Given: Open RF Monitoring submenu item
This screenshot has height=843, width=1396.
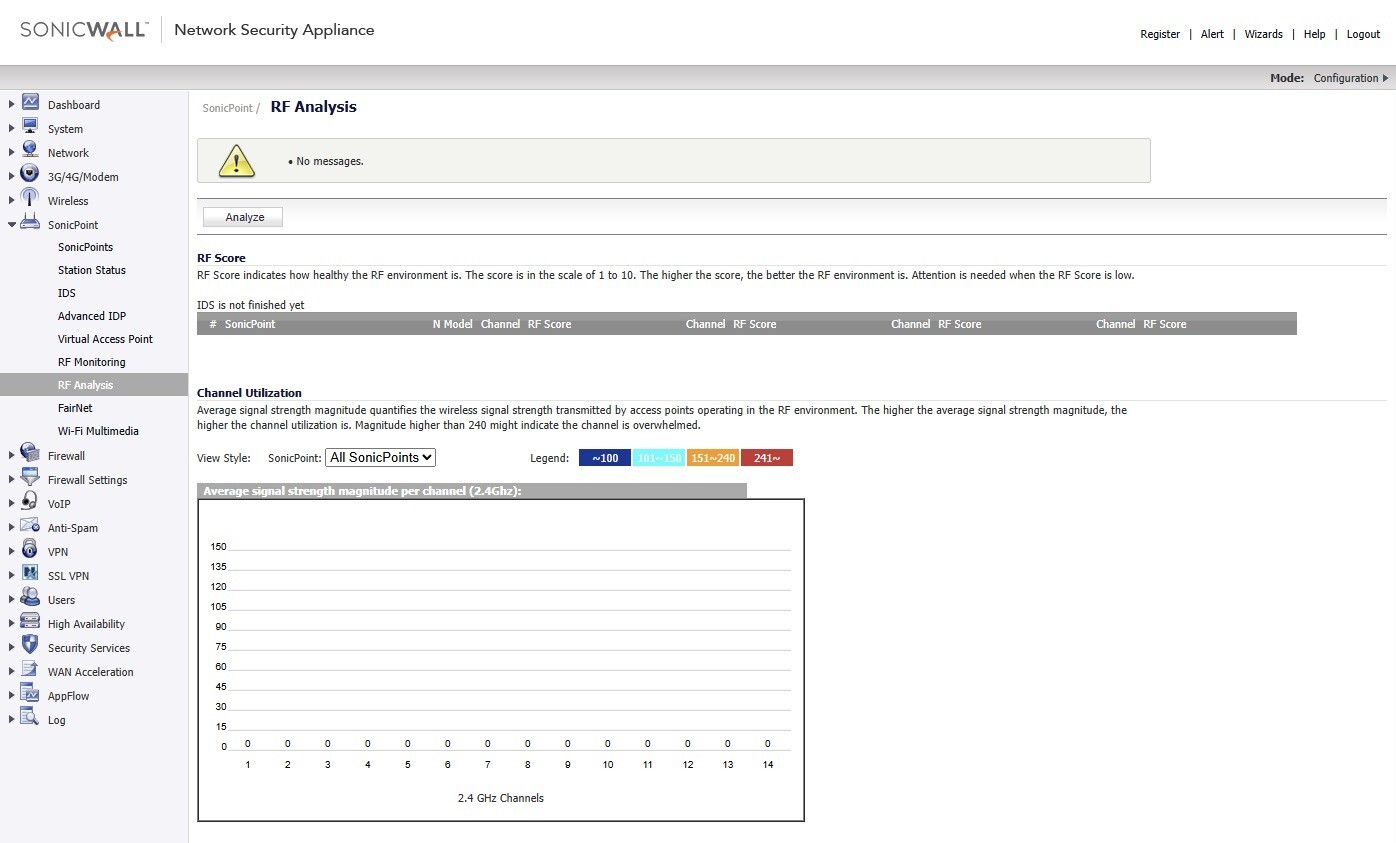Looking at the screenshot, I should [x=92, y=362].
